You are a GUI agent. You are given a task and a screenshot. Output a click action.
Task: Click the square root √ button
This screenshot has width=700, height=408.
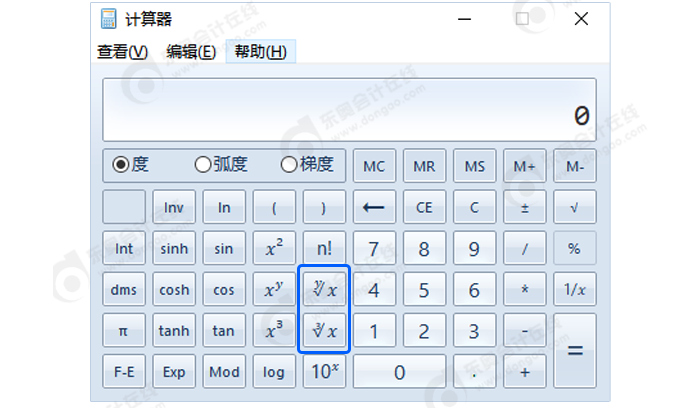(x=574, y=208)
